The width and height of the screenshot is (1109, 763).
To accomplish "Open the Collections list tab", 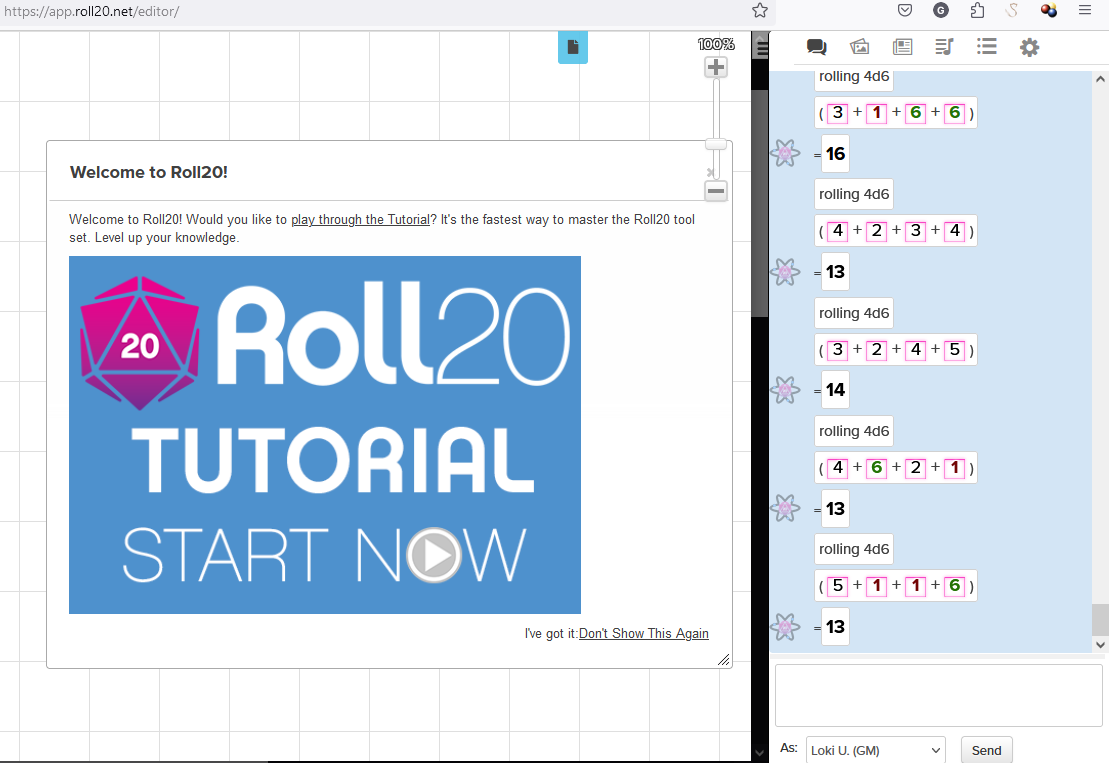I will 987,47.
